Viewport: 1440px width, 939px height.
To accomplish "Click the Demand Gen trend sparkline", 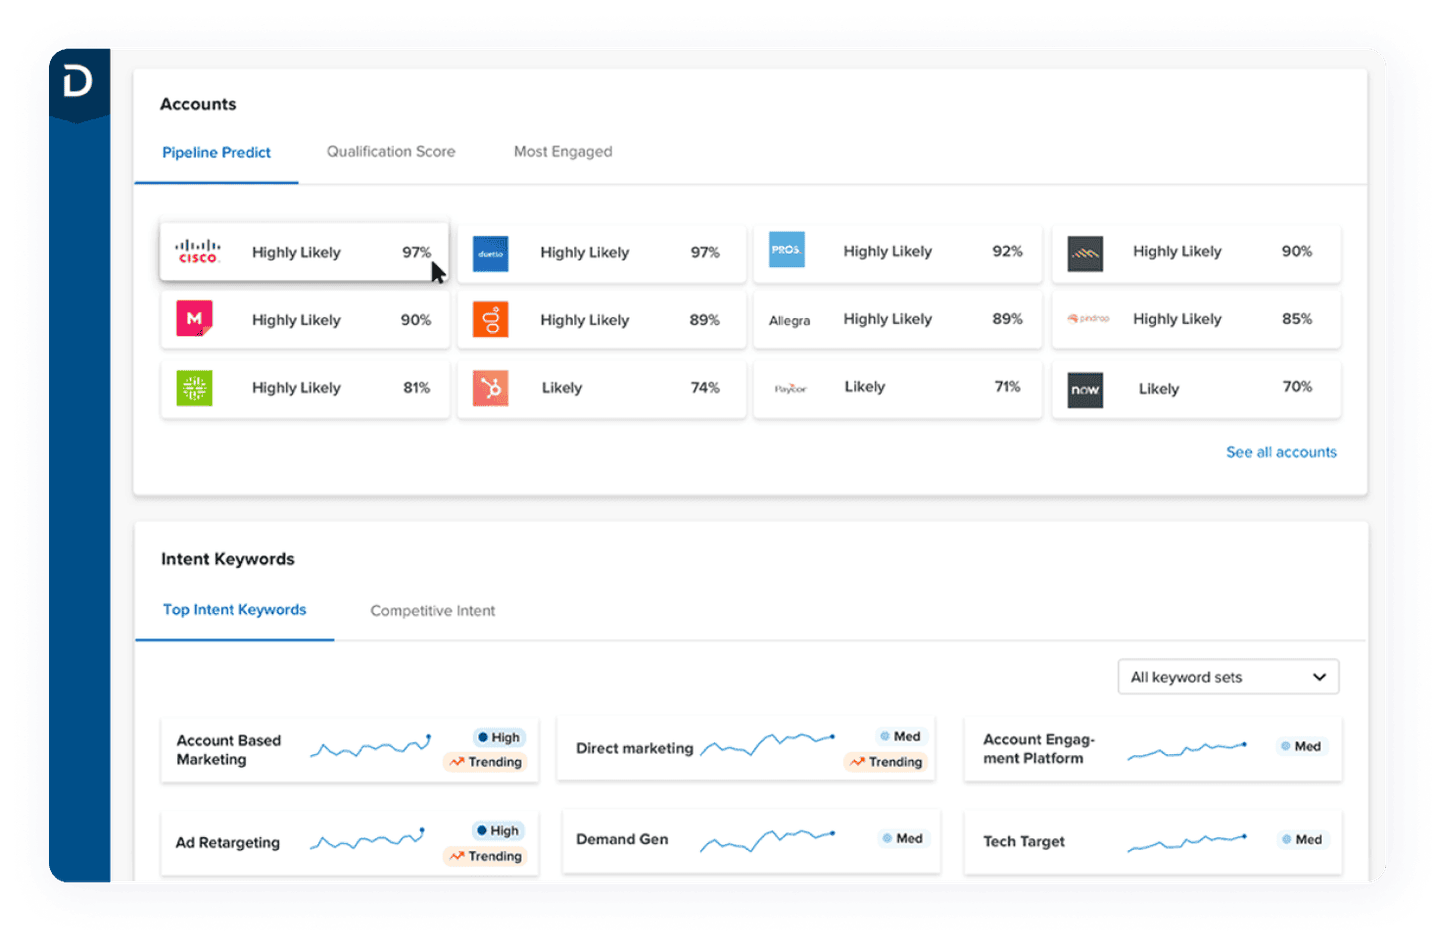I will point(766,839).
